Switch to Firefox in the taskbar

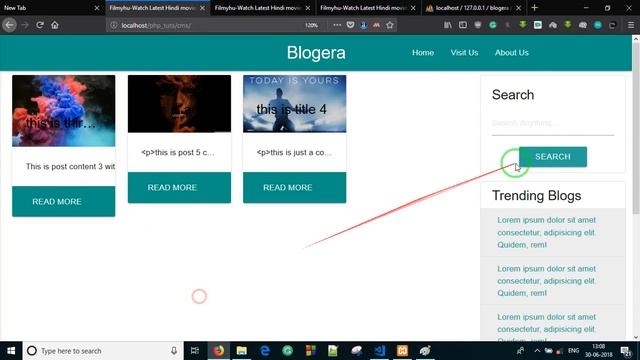pos(219,351)
